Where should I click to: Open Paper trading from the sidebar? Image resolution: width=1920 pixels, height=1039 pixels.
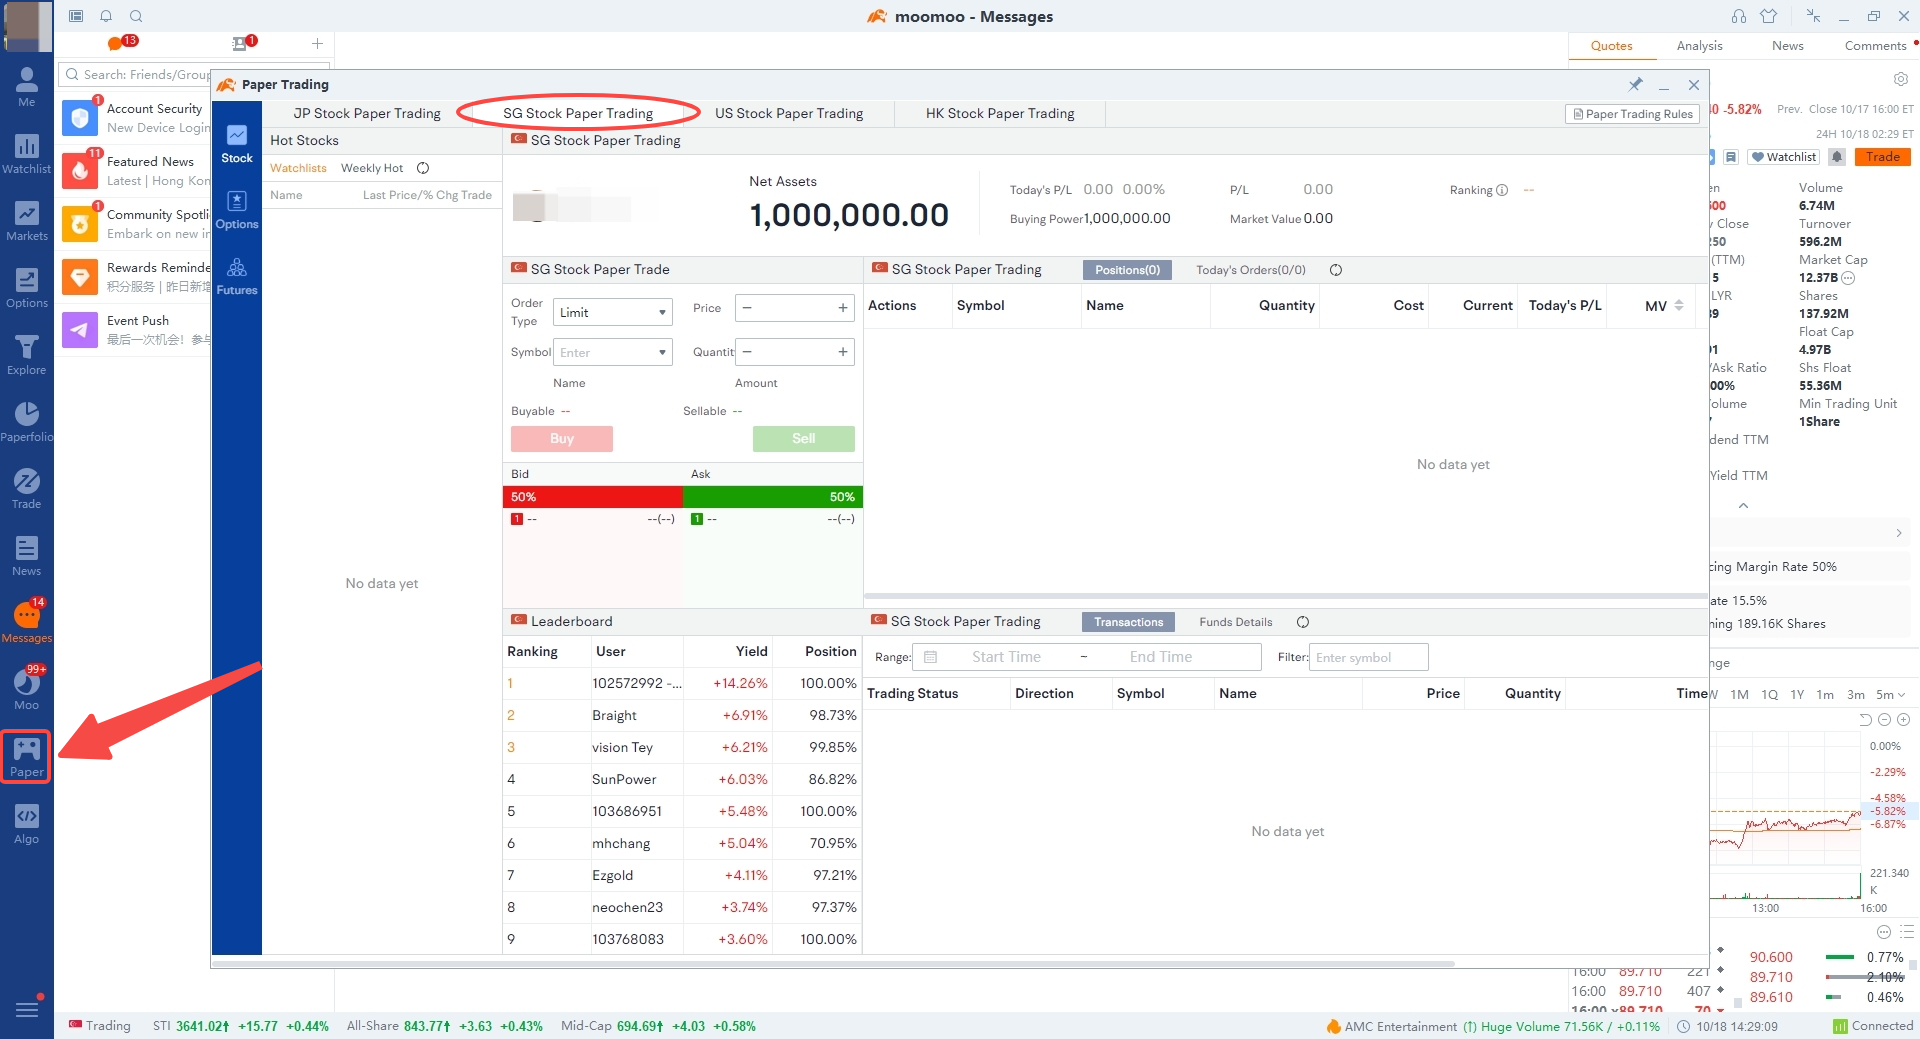pos(27,757)
